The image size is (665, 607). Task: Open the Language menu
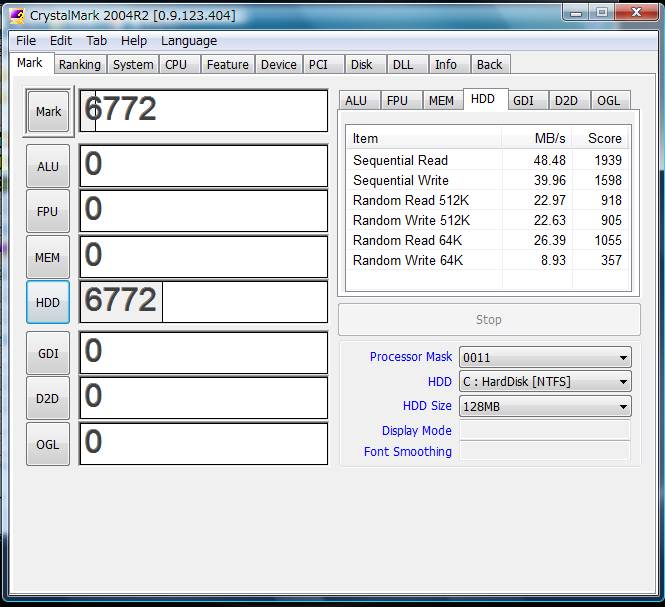click(x=188, y=41)
